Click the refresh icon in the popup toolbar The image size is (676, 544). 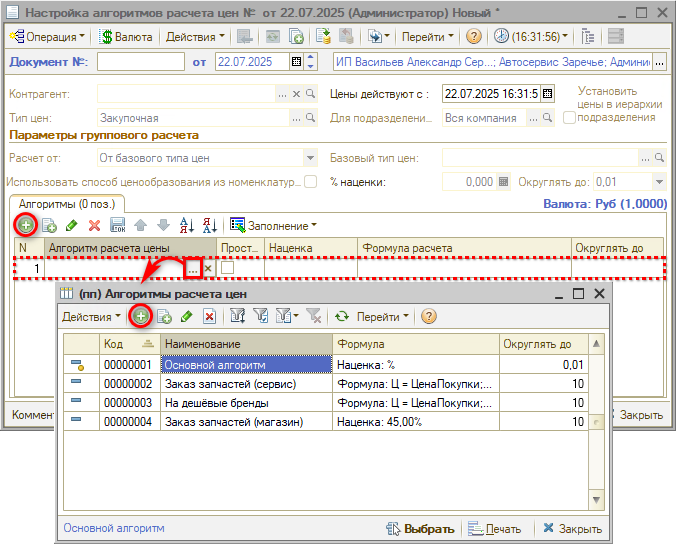click(341, 316)
